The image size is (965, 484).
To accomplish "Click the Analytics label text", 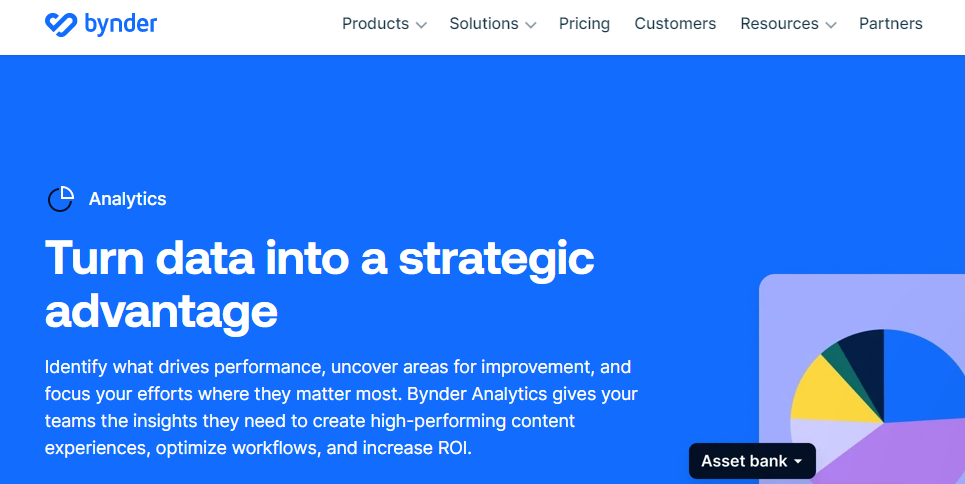I will click(x=127, y=199).
